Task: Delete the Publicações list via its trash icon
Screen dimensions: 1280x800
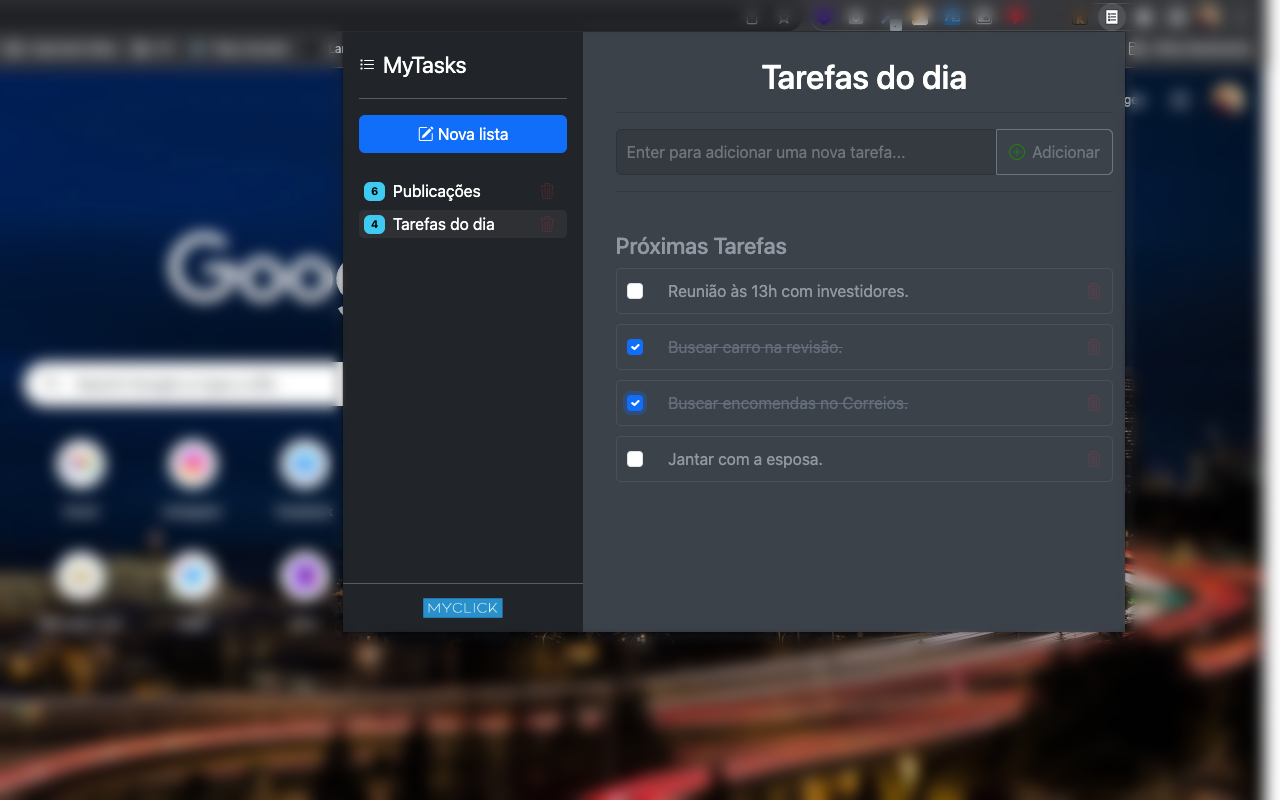Action: [547, 191]
